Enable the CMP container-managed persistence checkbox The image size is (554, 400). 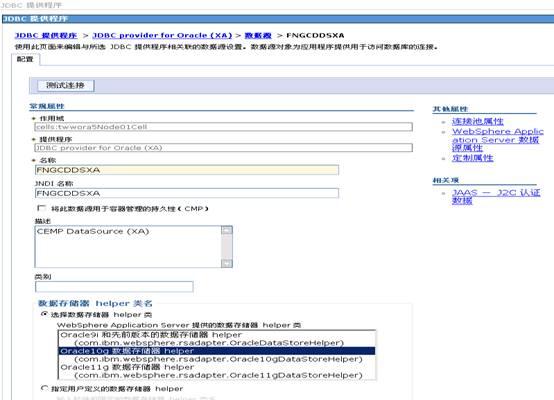pyautogui.click(x=42, y=208)
